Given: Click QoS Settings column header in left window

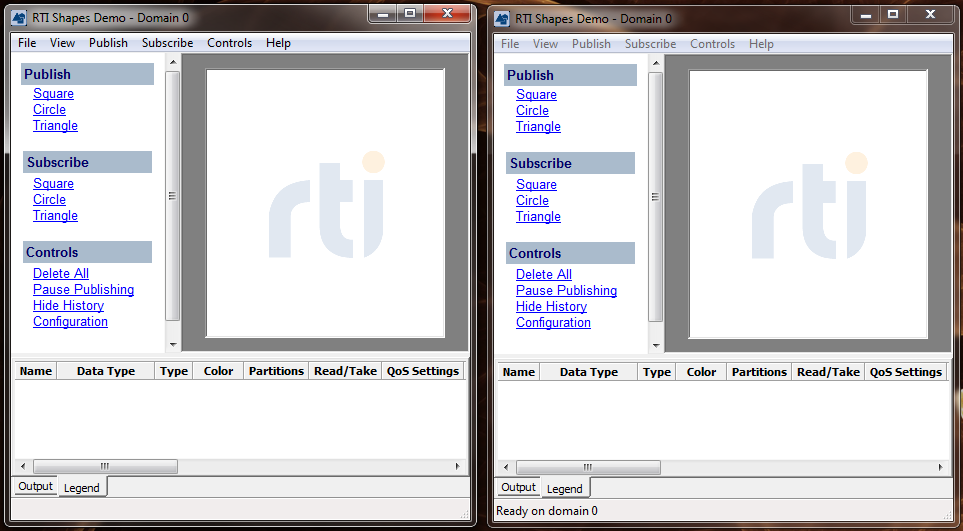Looking at the screenshot, I should coord(423,371).
